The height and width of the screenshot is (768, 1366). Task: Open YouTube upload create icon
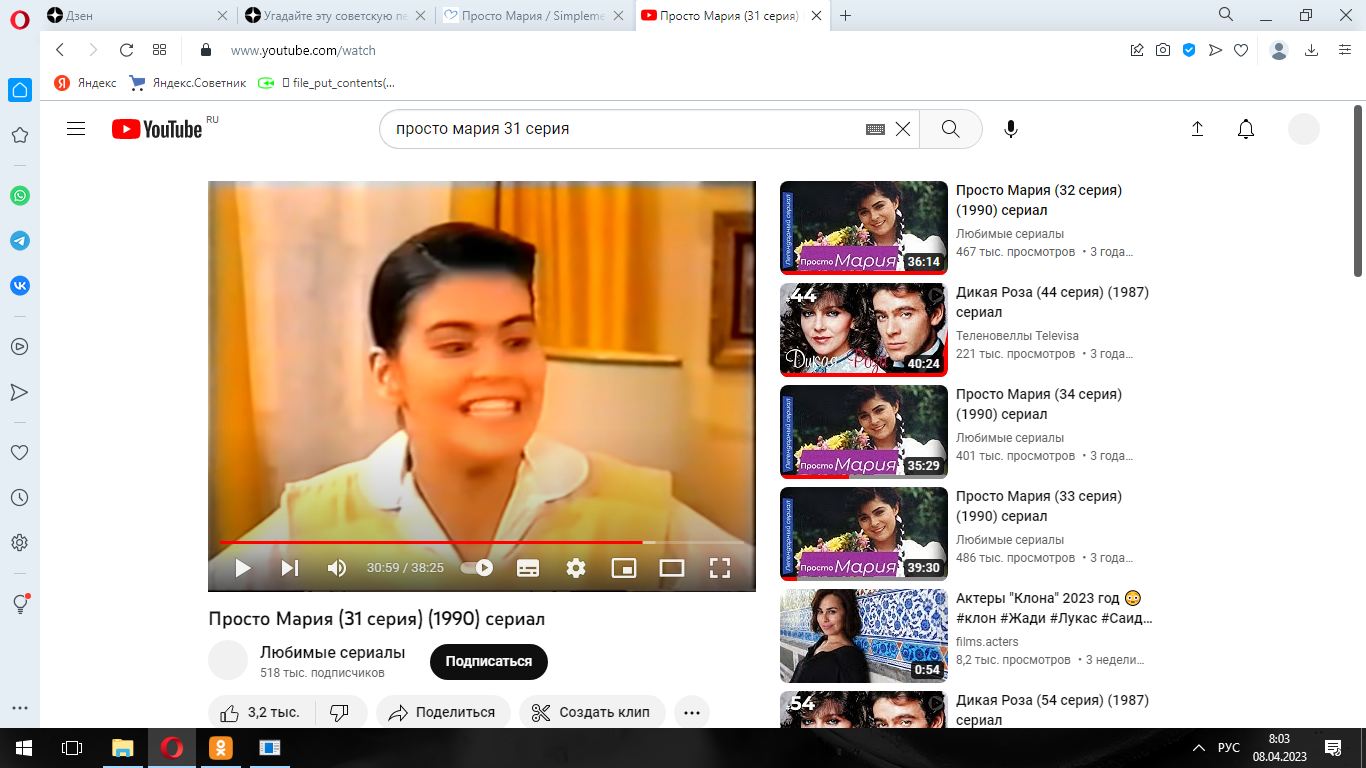click(1197, 129)
